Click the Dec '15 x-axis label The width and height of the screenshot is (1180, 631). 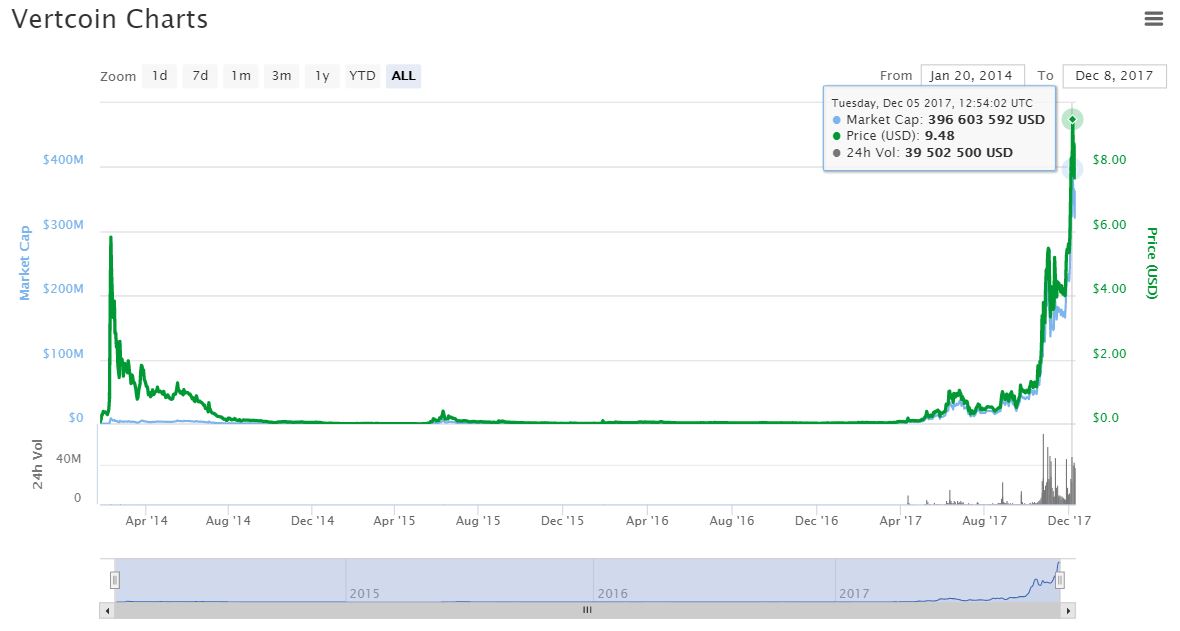(x=562, y=520)
